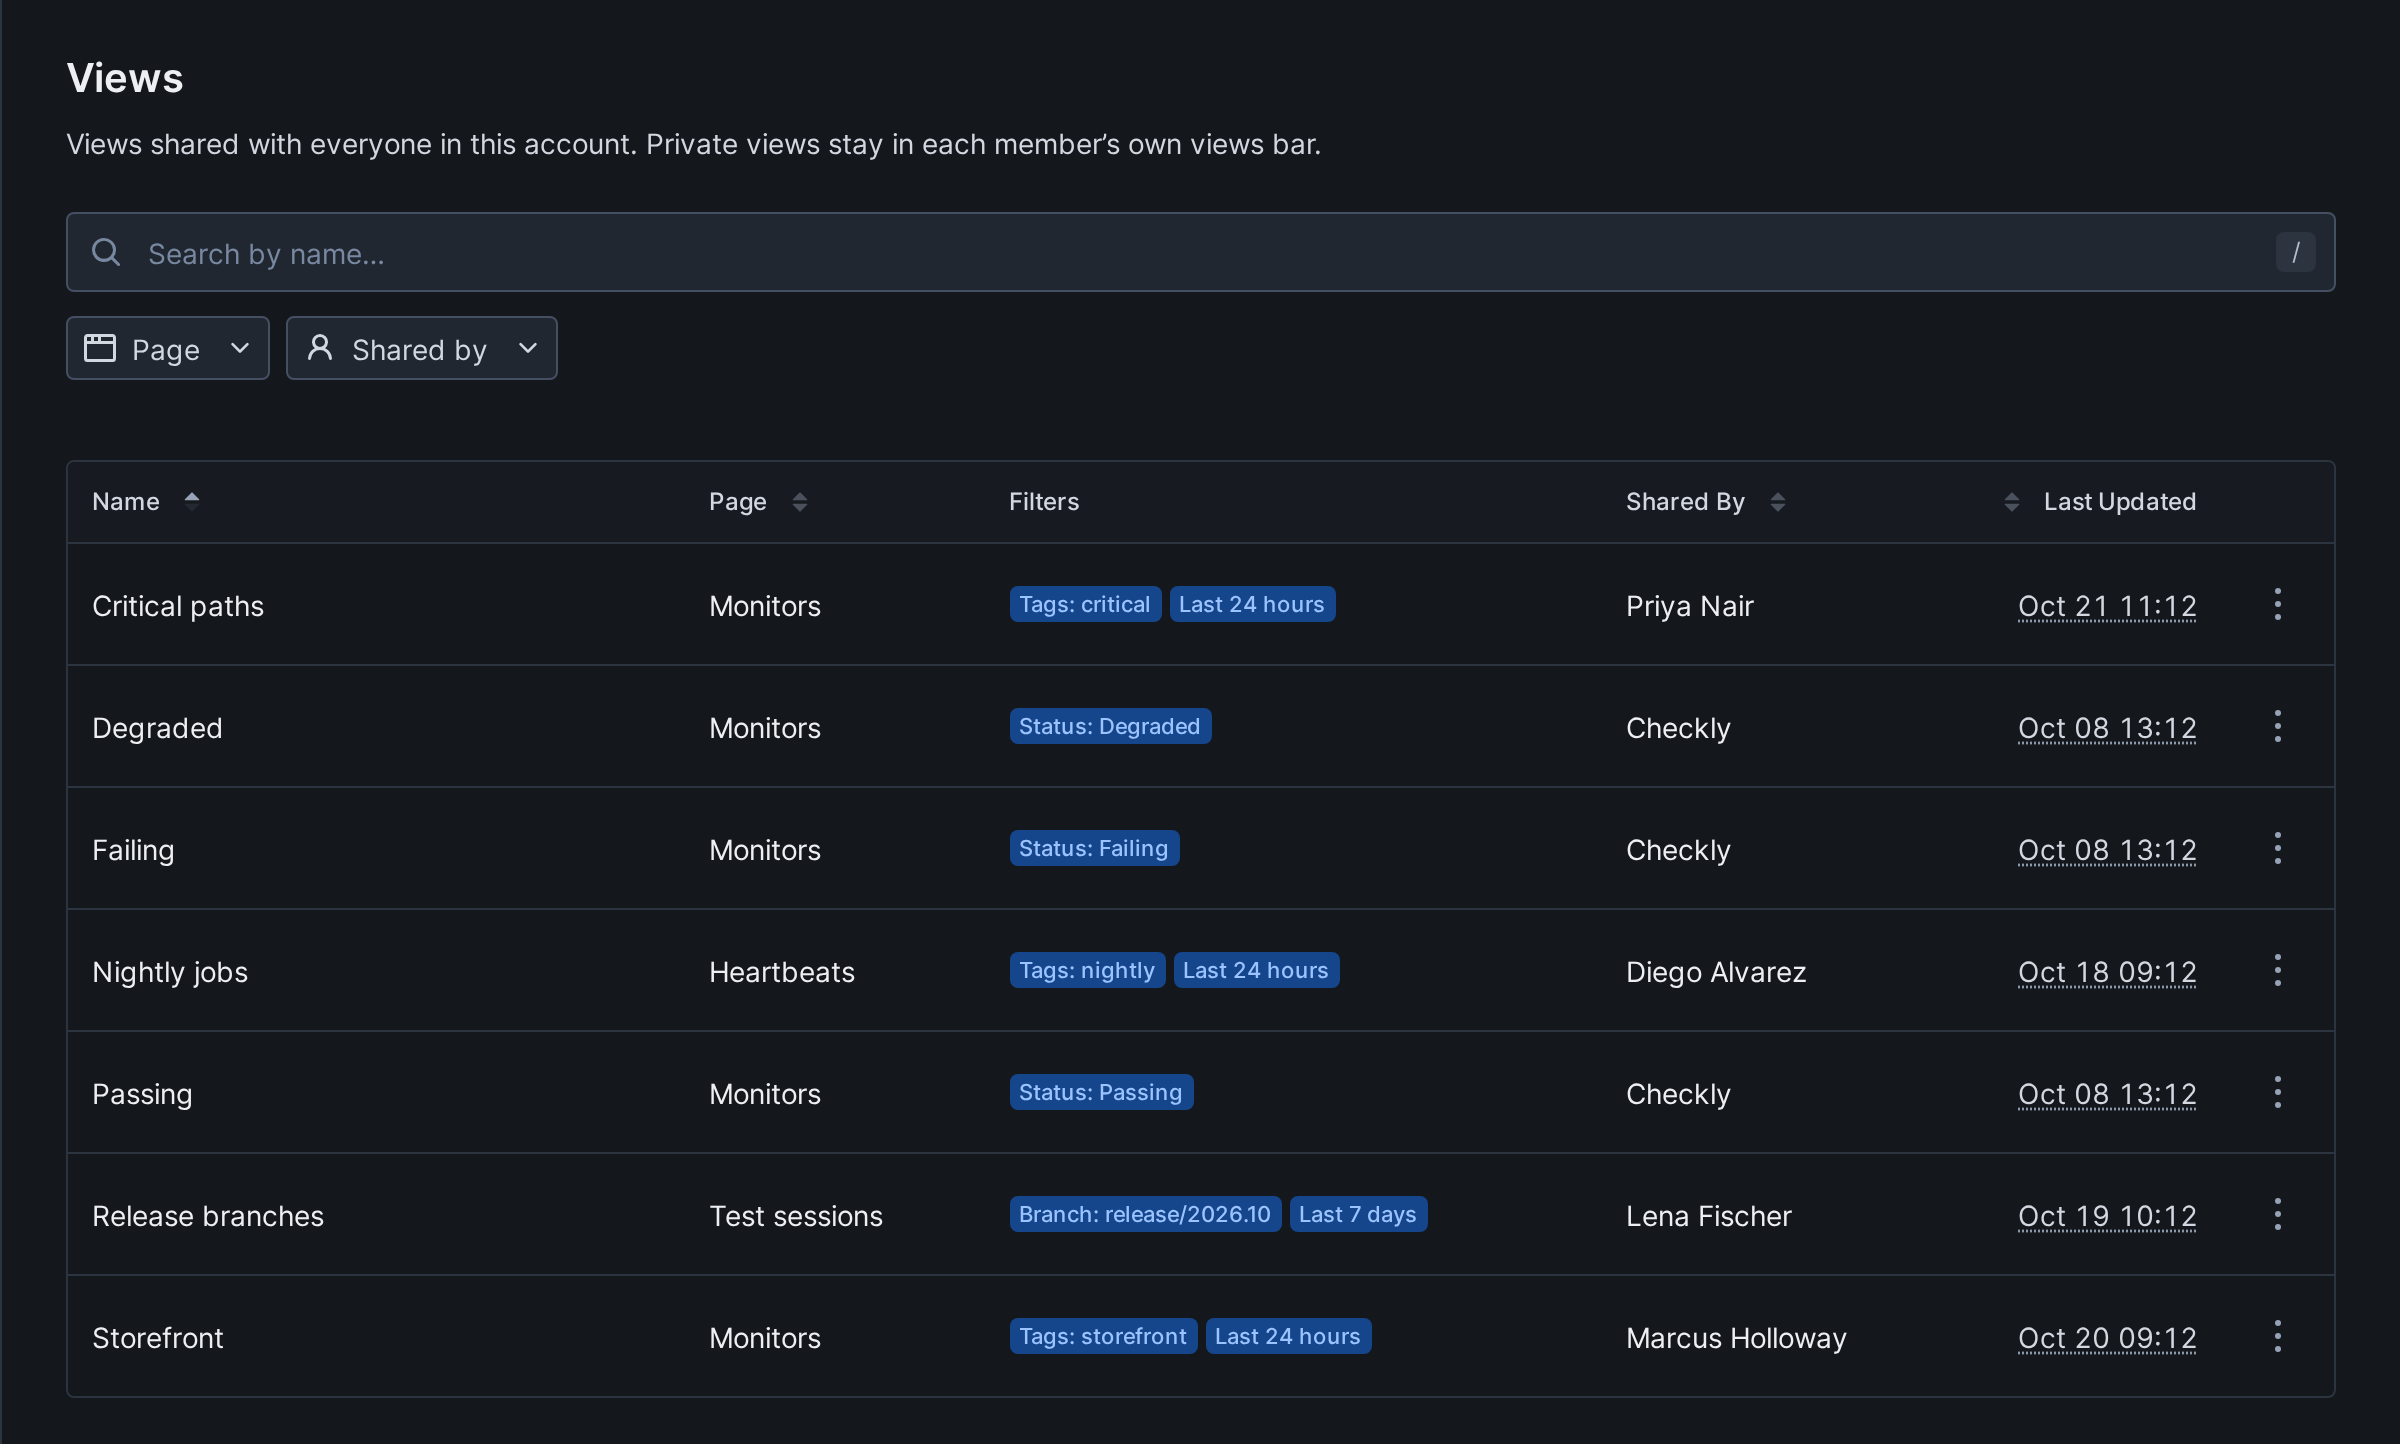Select the Failing view name

pyautogui.click(x=133, y=850)
